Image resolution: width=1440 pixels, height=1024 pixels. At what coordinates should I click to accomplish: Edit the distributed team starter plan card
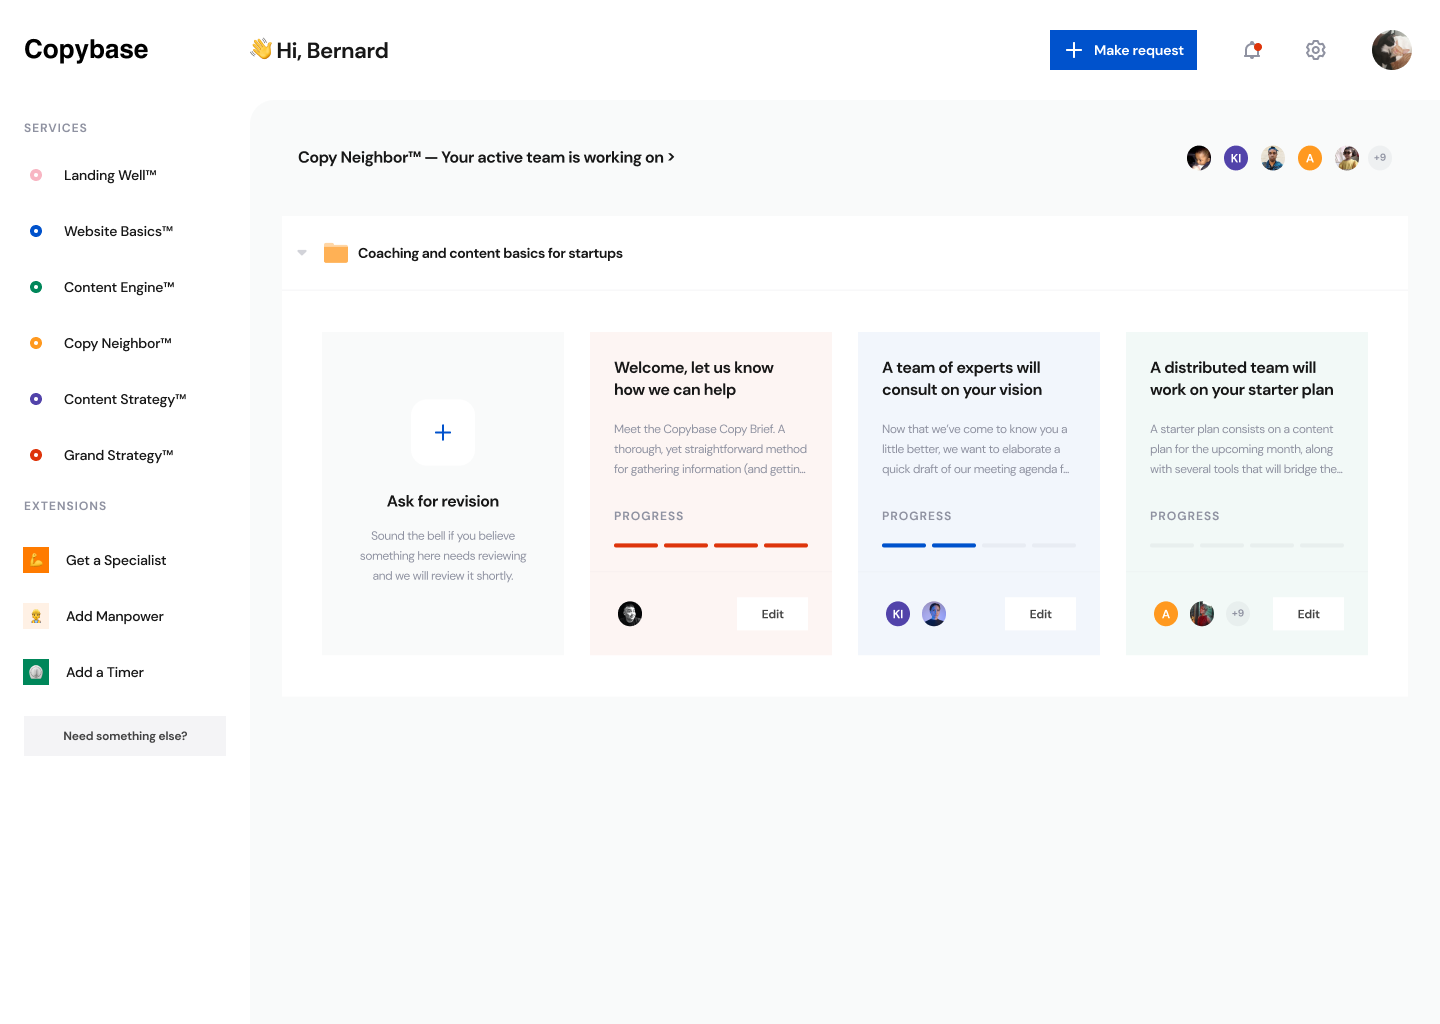coord(1308,614)
